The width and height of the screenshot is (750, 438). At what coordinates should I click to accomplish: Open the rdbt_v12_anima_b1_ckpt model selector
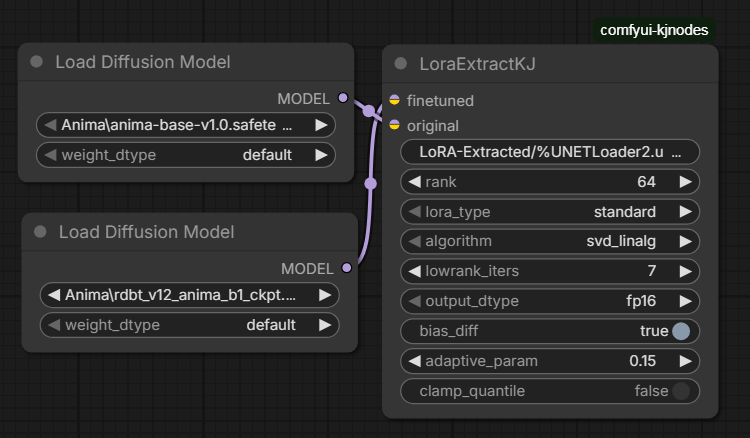189,295
